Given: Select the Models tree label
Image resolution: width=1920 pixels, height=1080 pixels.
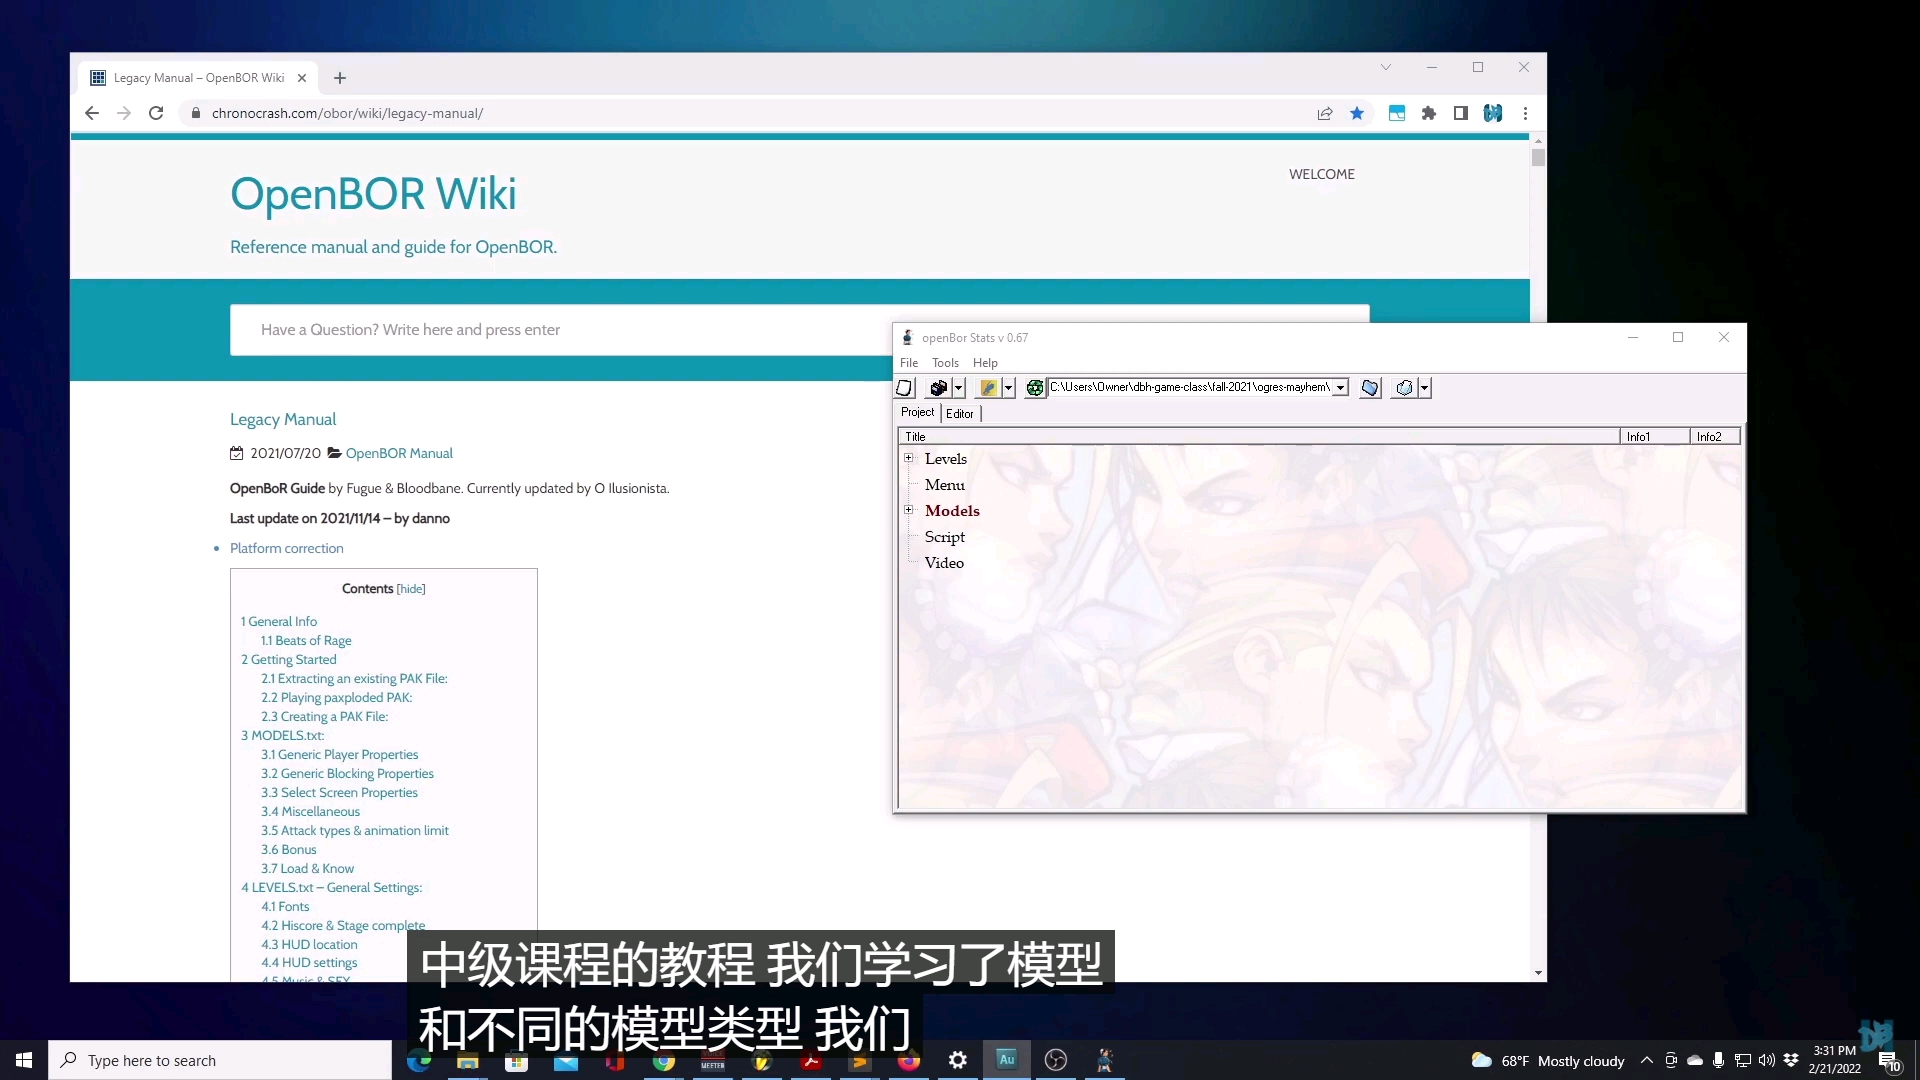Looking at the screenshot, I should [x=952, y=511].
